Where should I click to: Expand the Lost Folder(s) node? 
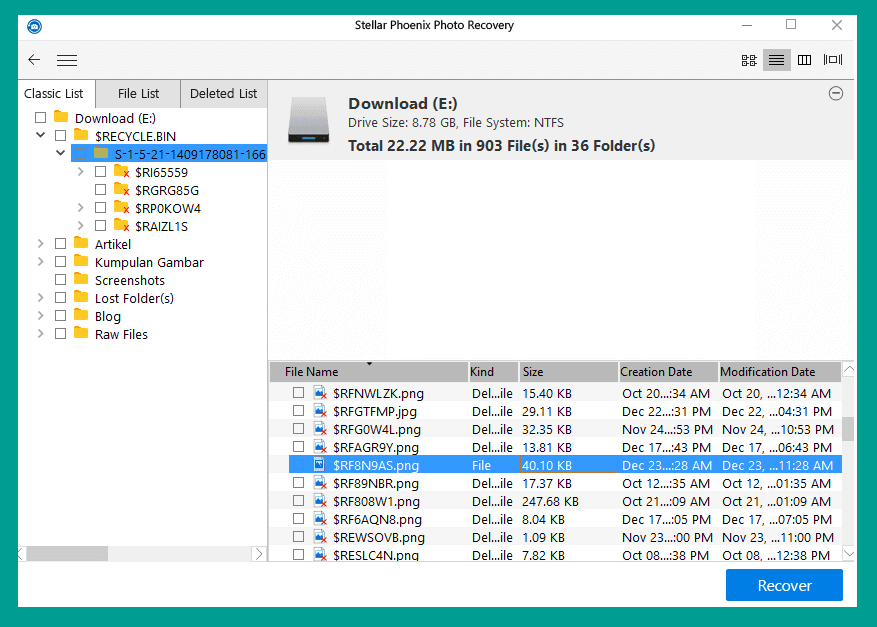[x=40, y=297]
